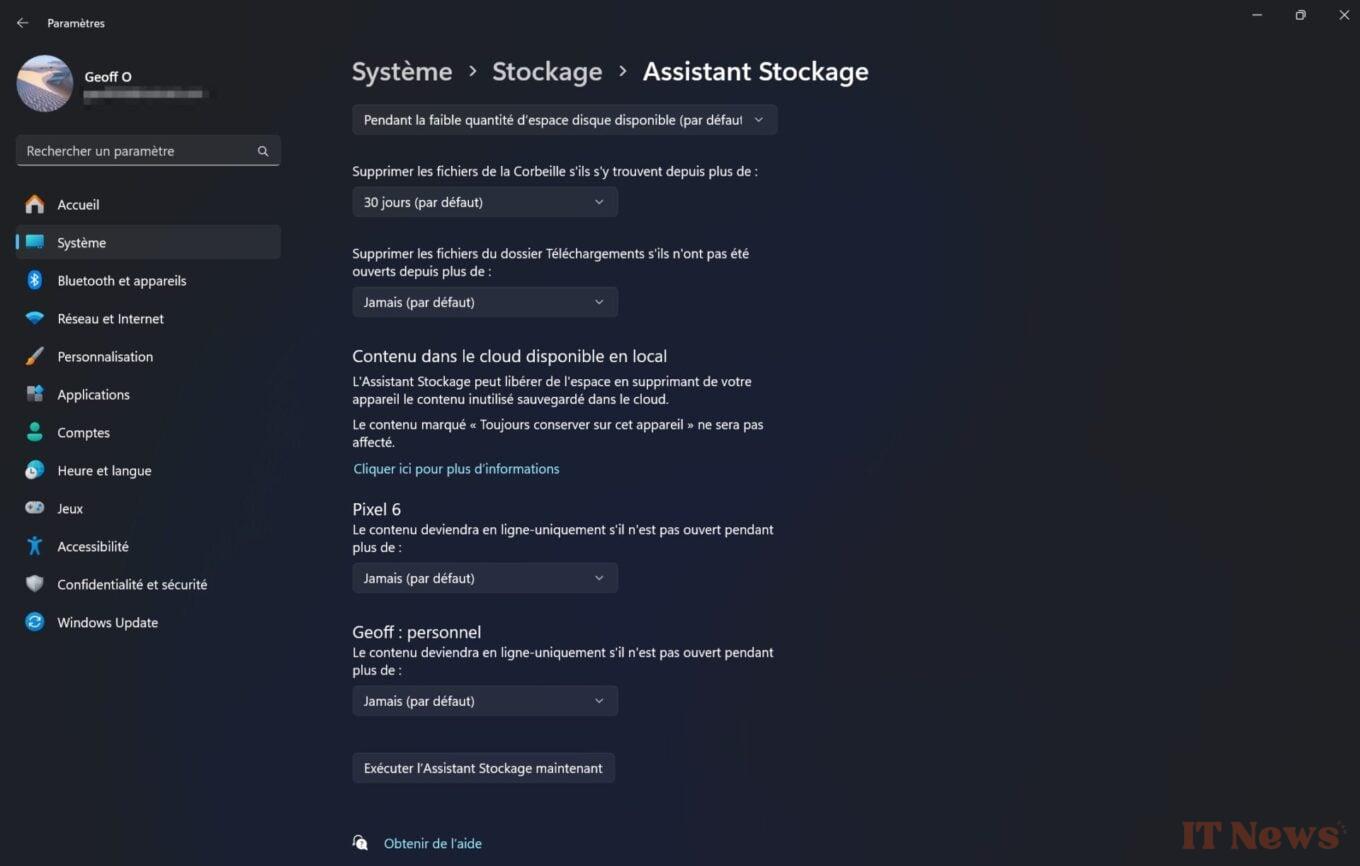
Task: Open the Geoff personnel cleanup dropdown
Action: pos(484,700)
